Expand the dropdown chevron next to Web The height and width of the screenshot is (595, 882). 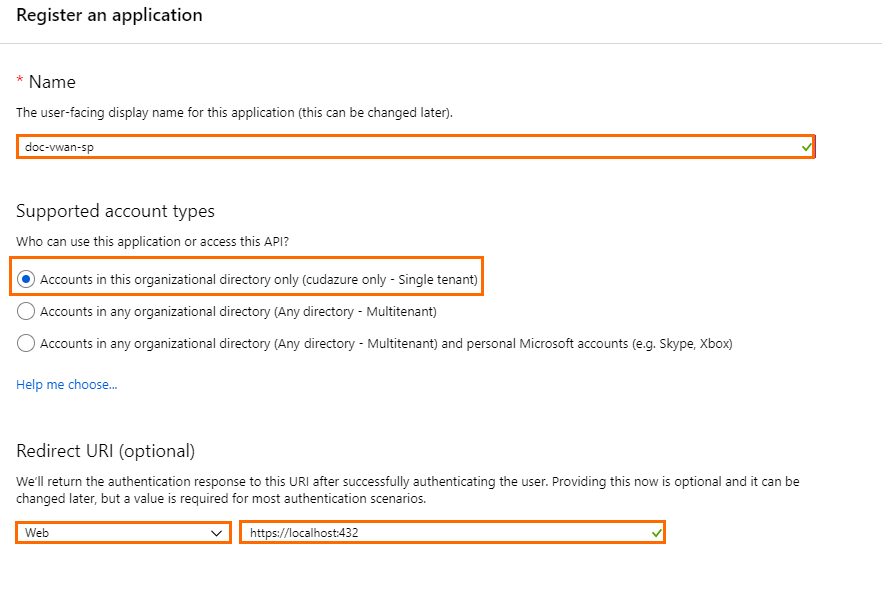pyautogui.click(x=216, y=533)
